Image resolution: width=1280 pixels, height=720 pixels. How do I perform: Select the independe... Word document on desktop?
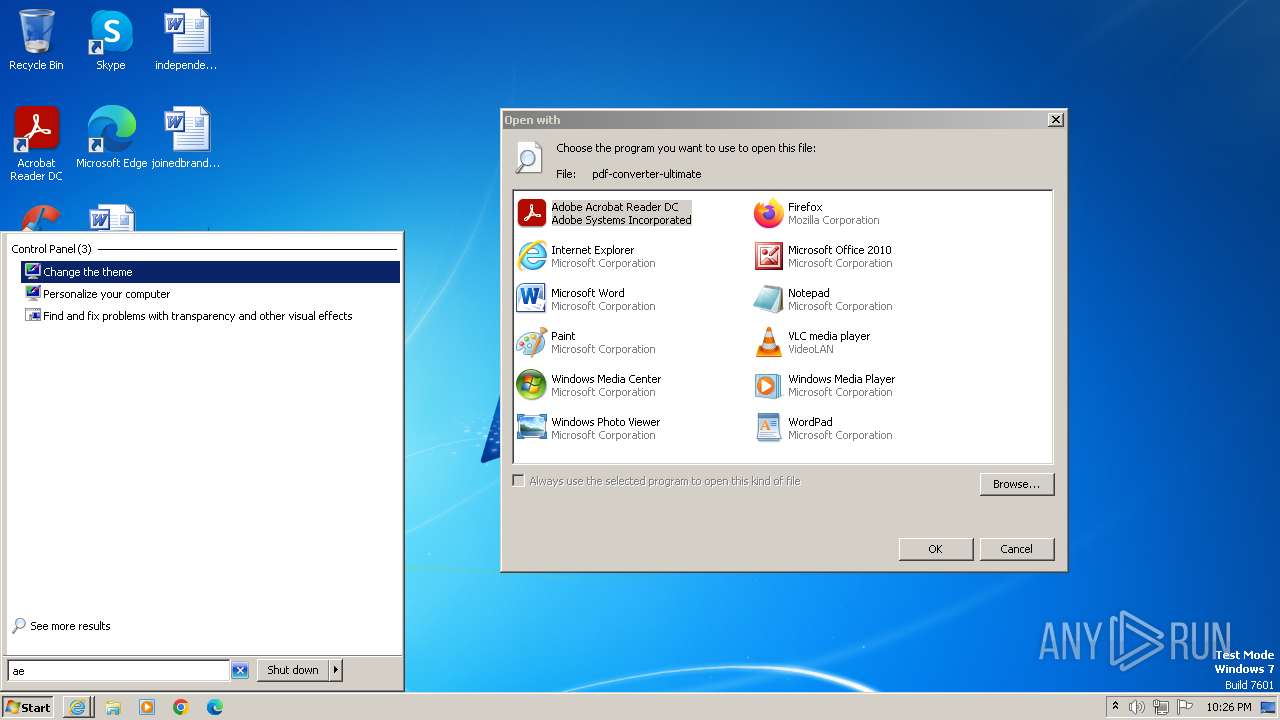(186, 40)
